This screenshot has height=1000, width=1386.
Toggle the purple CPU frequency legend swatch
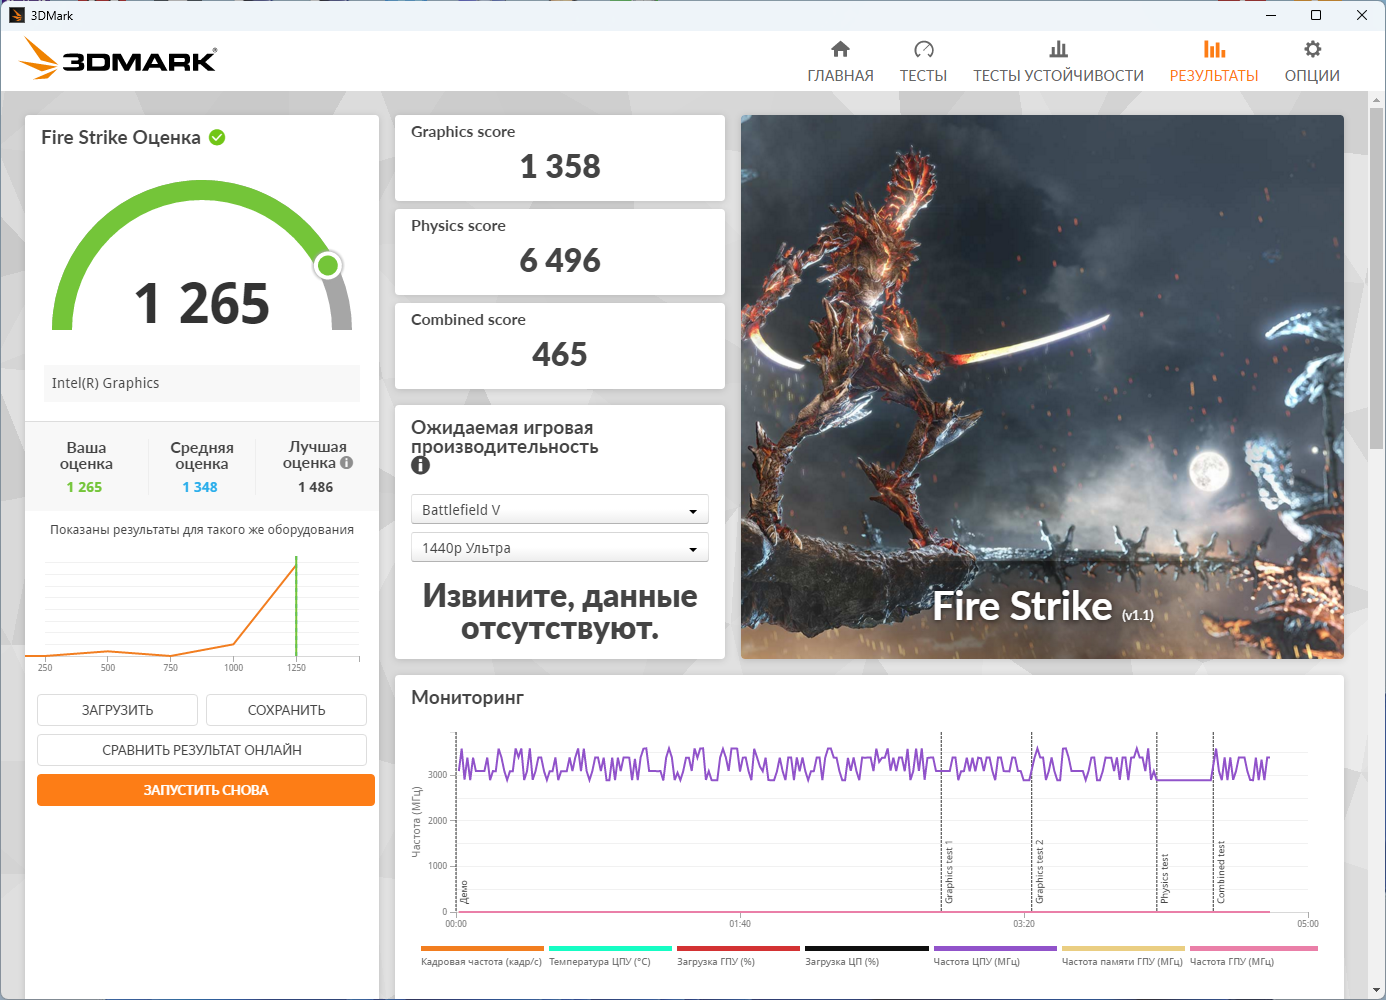click(995, 948)
